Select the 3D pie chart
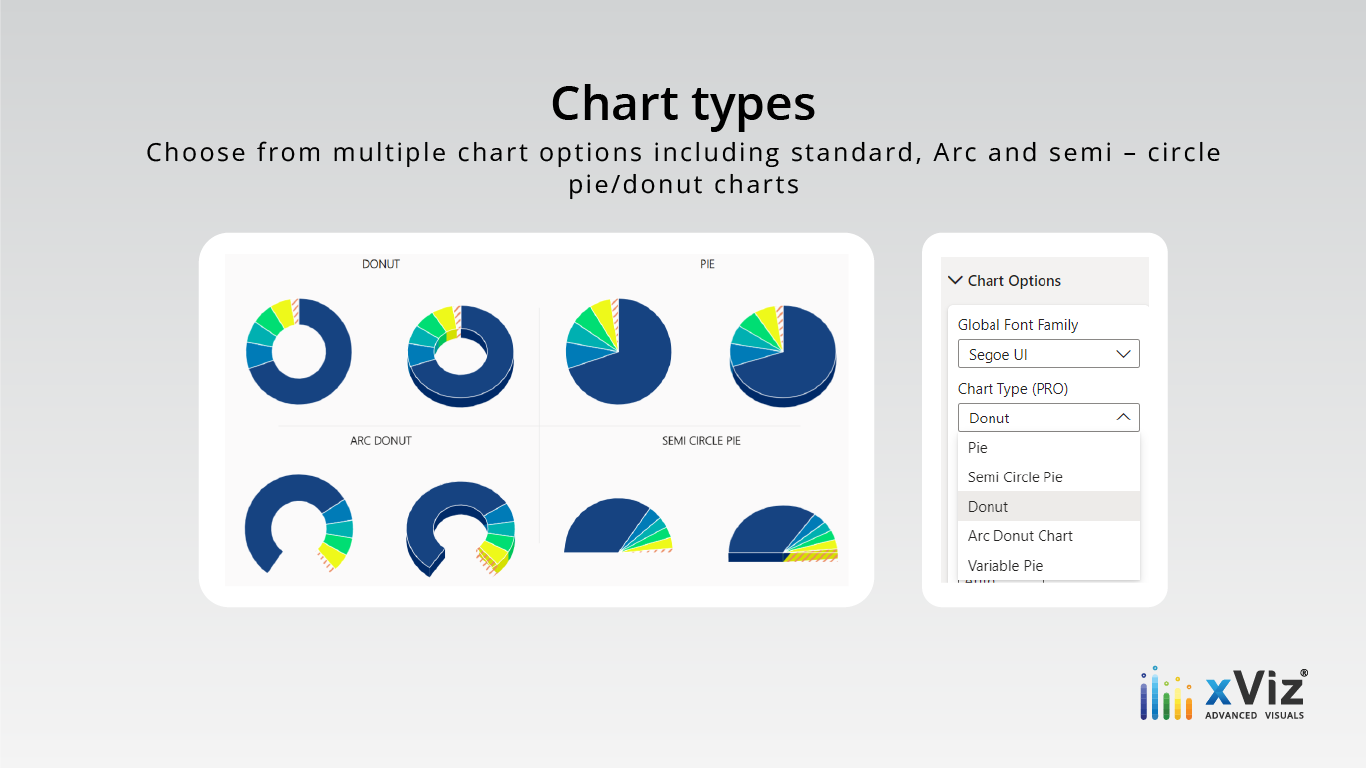1366x768 pixels. coord(783,353)
